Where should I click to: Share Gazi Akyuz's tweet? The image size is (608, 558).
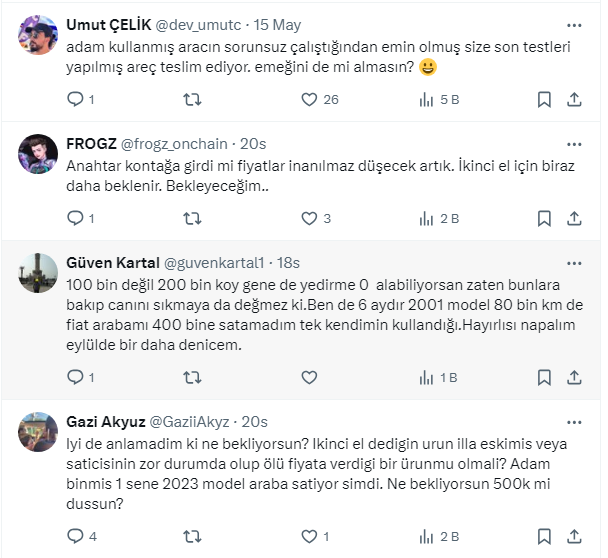(x=575, y=536)
